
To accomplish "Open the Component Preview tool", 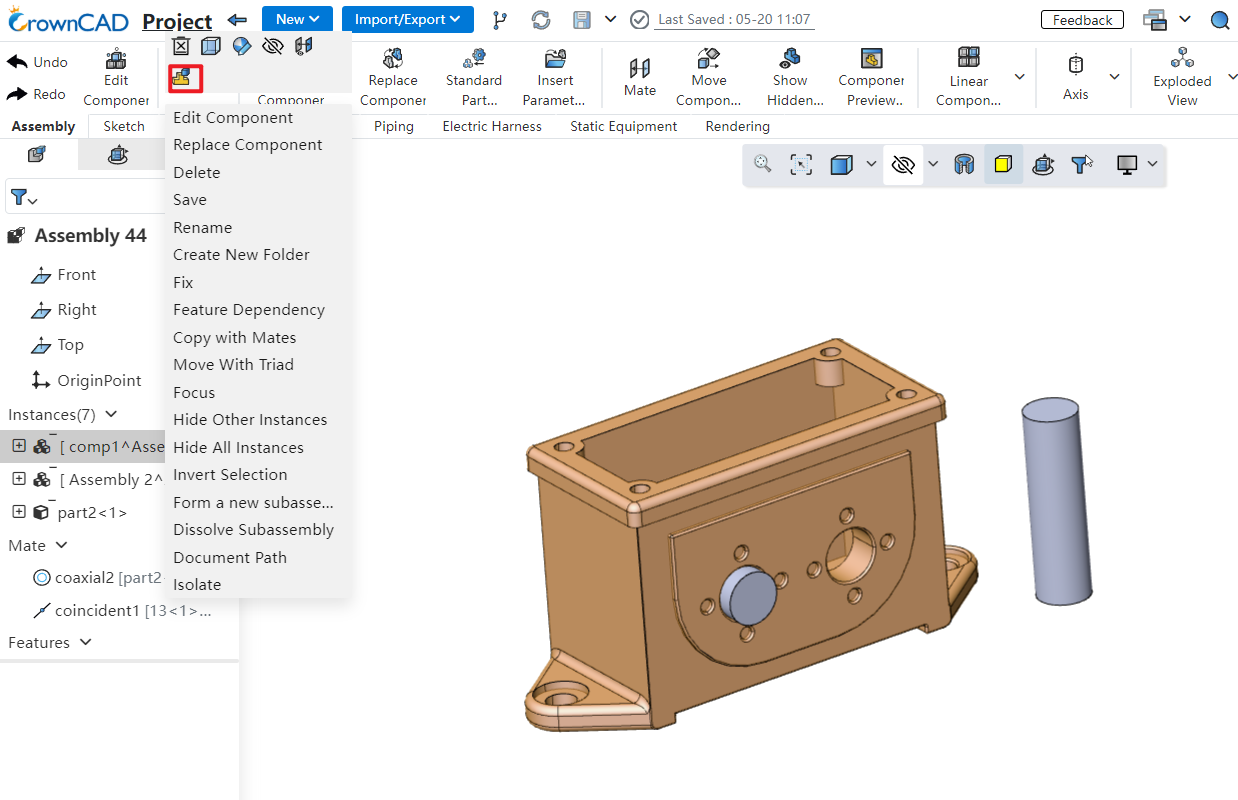I will click(x=871, y=78).
